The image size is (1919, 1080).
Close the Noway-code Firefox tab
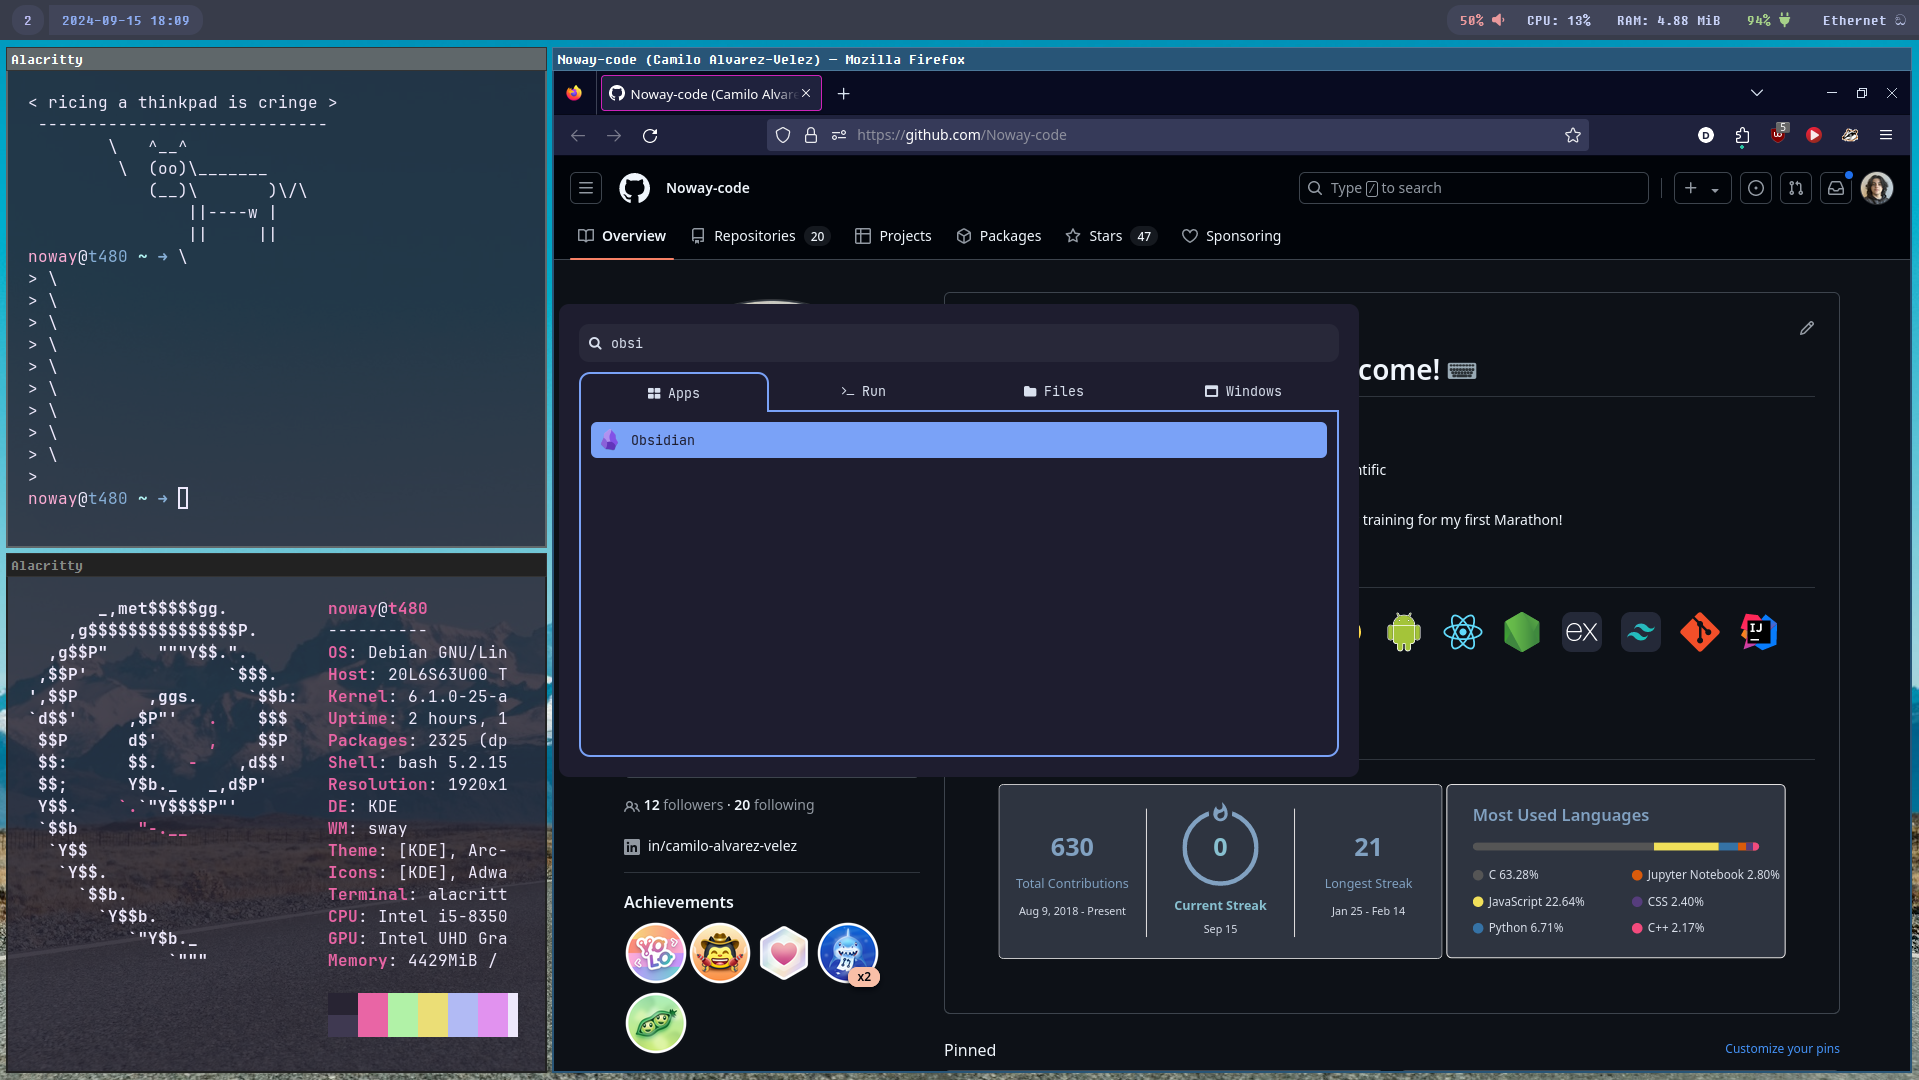tap(806, 93)
